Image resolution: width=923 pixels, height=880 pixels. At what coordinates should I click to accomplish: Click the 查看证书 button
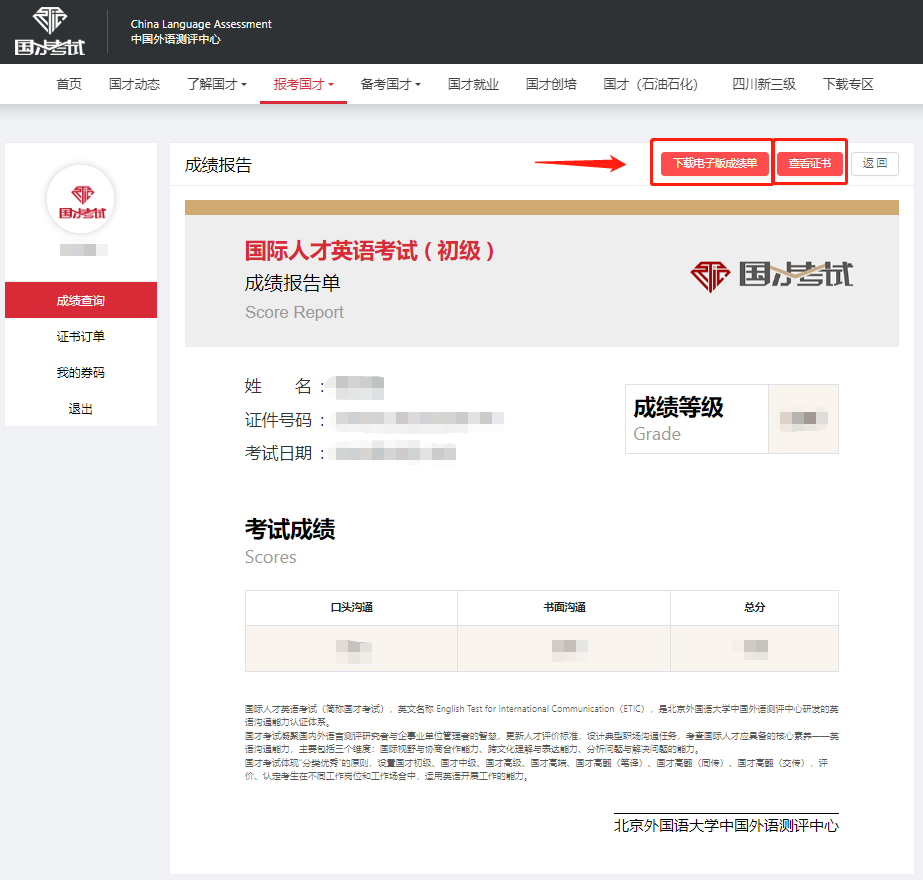pos(809,163)
